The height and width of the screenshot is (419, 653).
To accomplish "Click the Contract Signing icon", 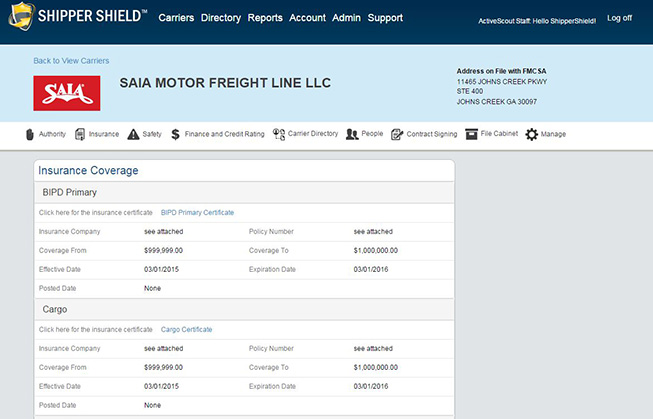I will point(397,134).
